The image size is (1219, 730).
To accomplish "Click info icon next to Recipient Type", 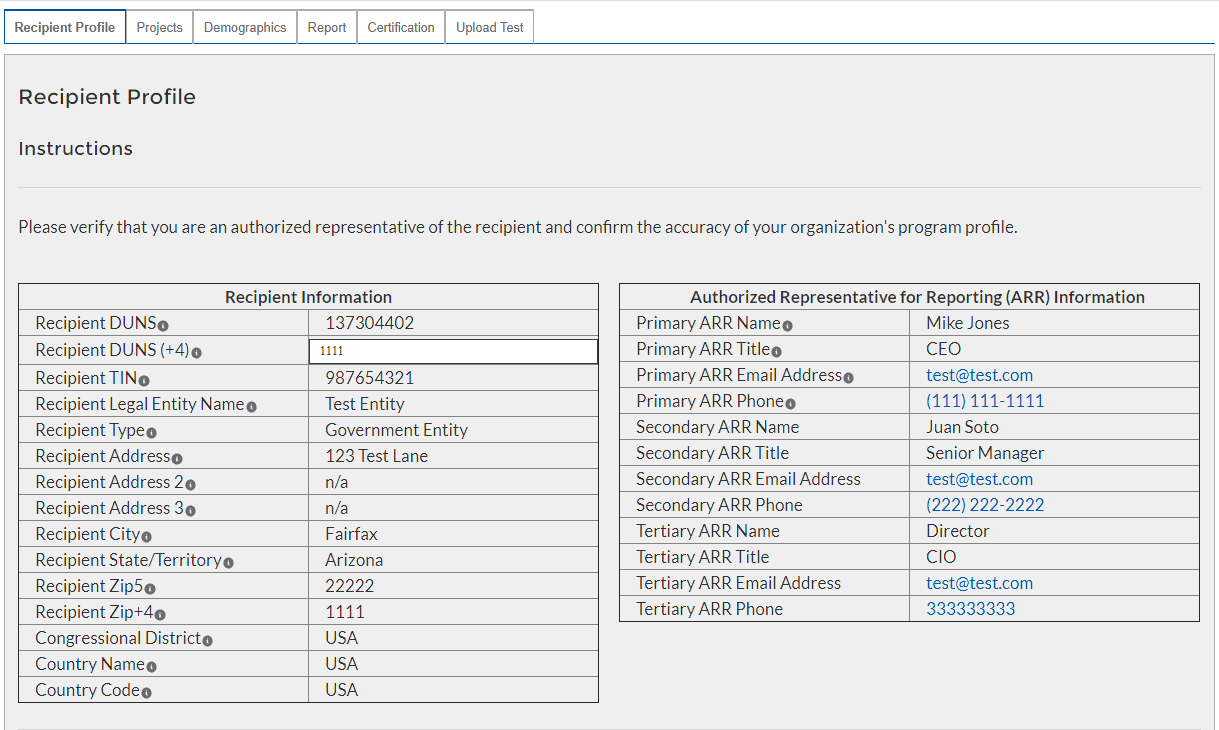I will coord(151,433).
